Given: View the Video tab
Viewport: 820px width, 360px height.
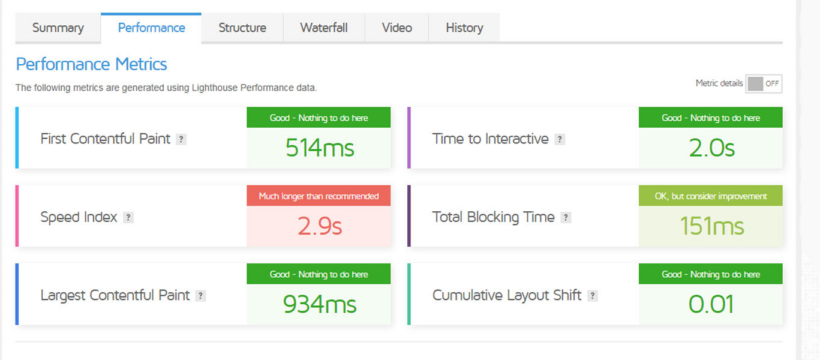Looking at the screenshot, I should [x=396, y=28].
